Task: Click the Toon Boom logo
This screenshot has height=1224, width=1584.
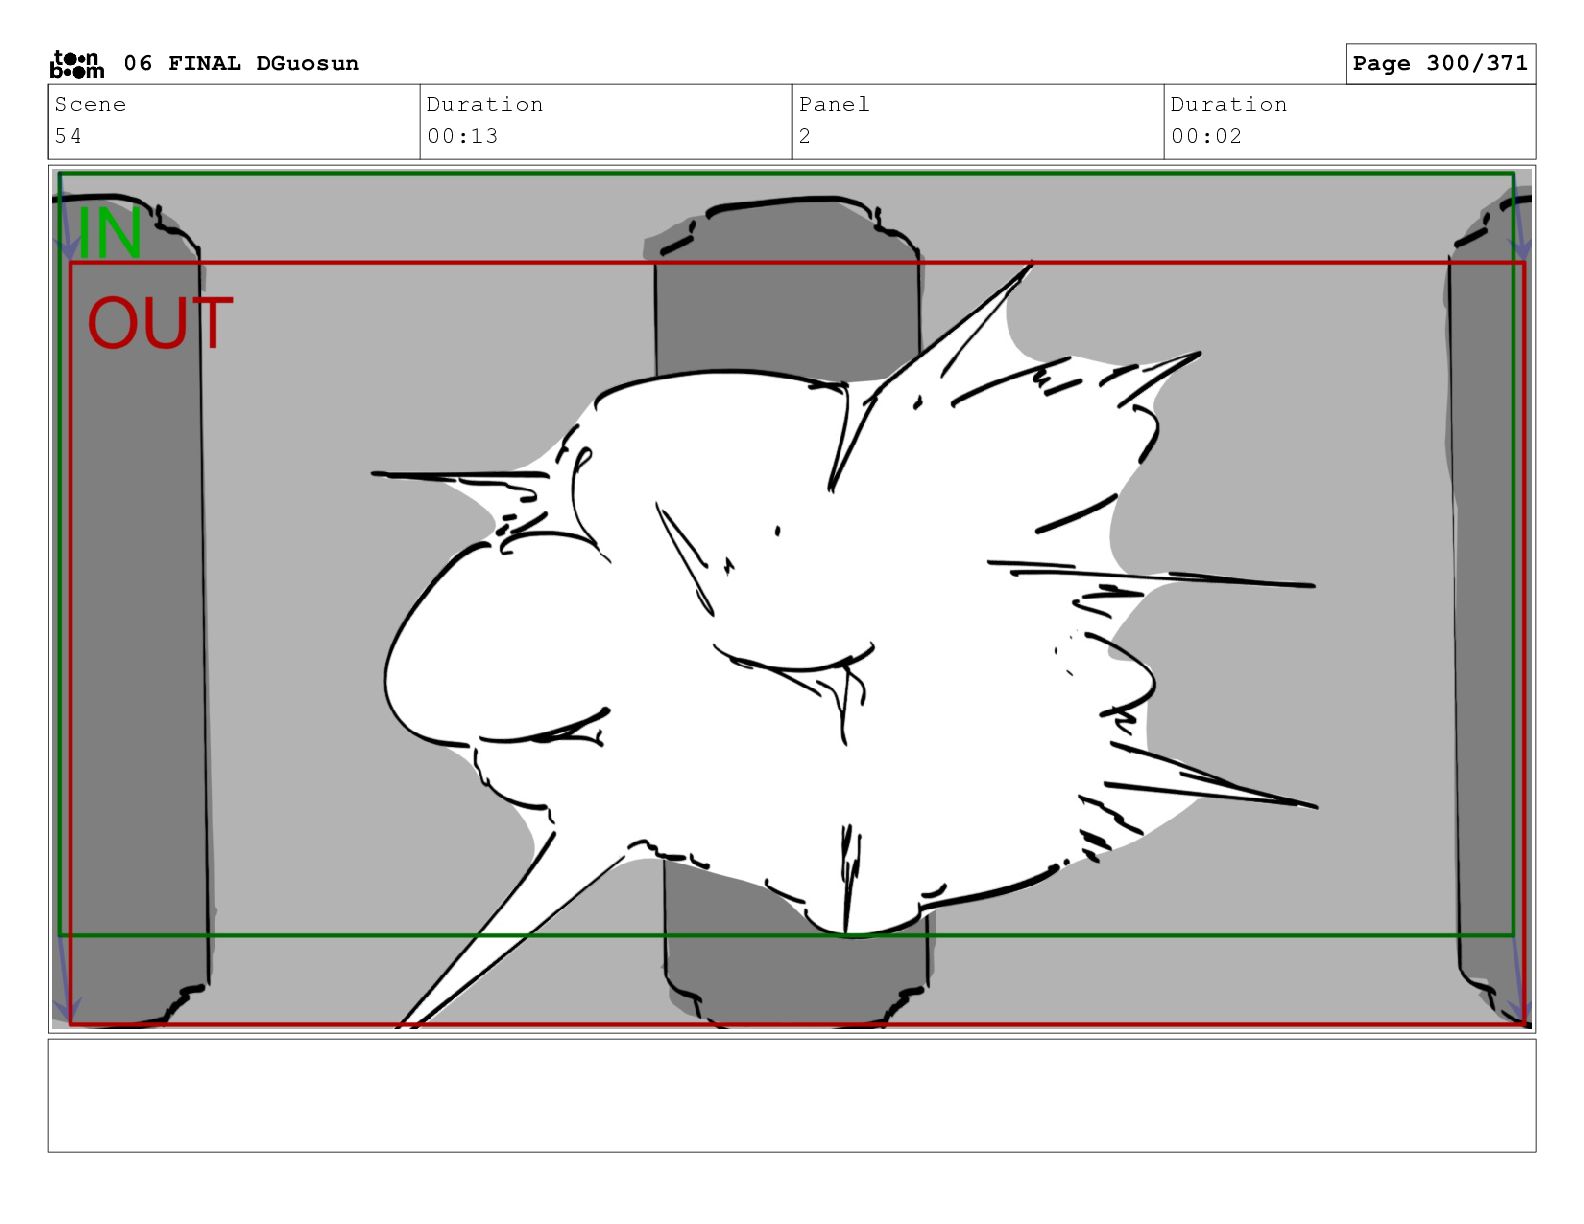Action: pyautogui.click(x=77, y=64)
